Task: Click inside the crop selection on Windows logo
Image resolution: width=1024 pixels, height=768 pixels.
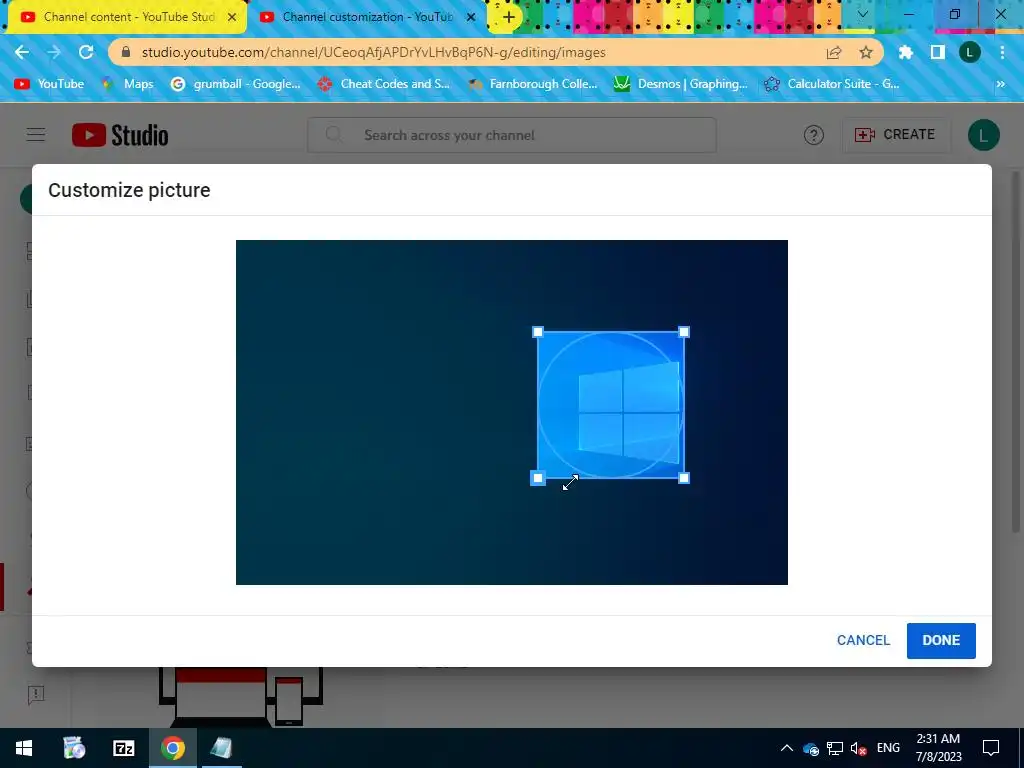Action: (x=611, y=405)
